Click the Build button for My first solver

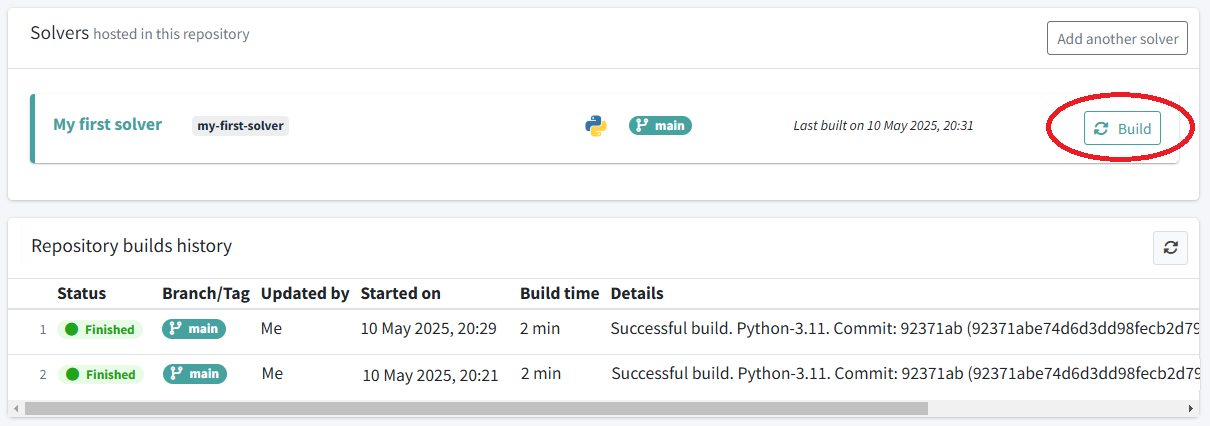coord(1122,129)
